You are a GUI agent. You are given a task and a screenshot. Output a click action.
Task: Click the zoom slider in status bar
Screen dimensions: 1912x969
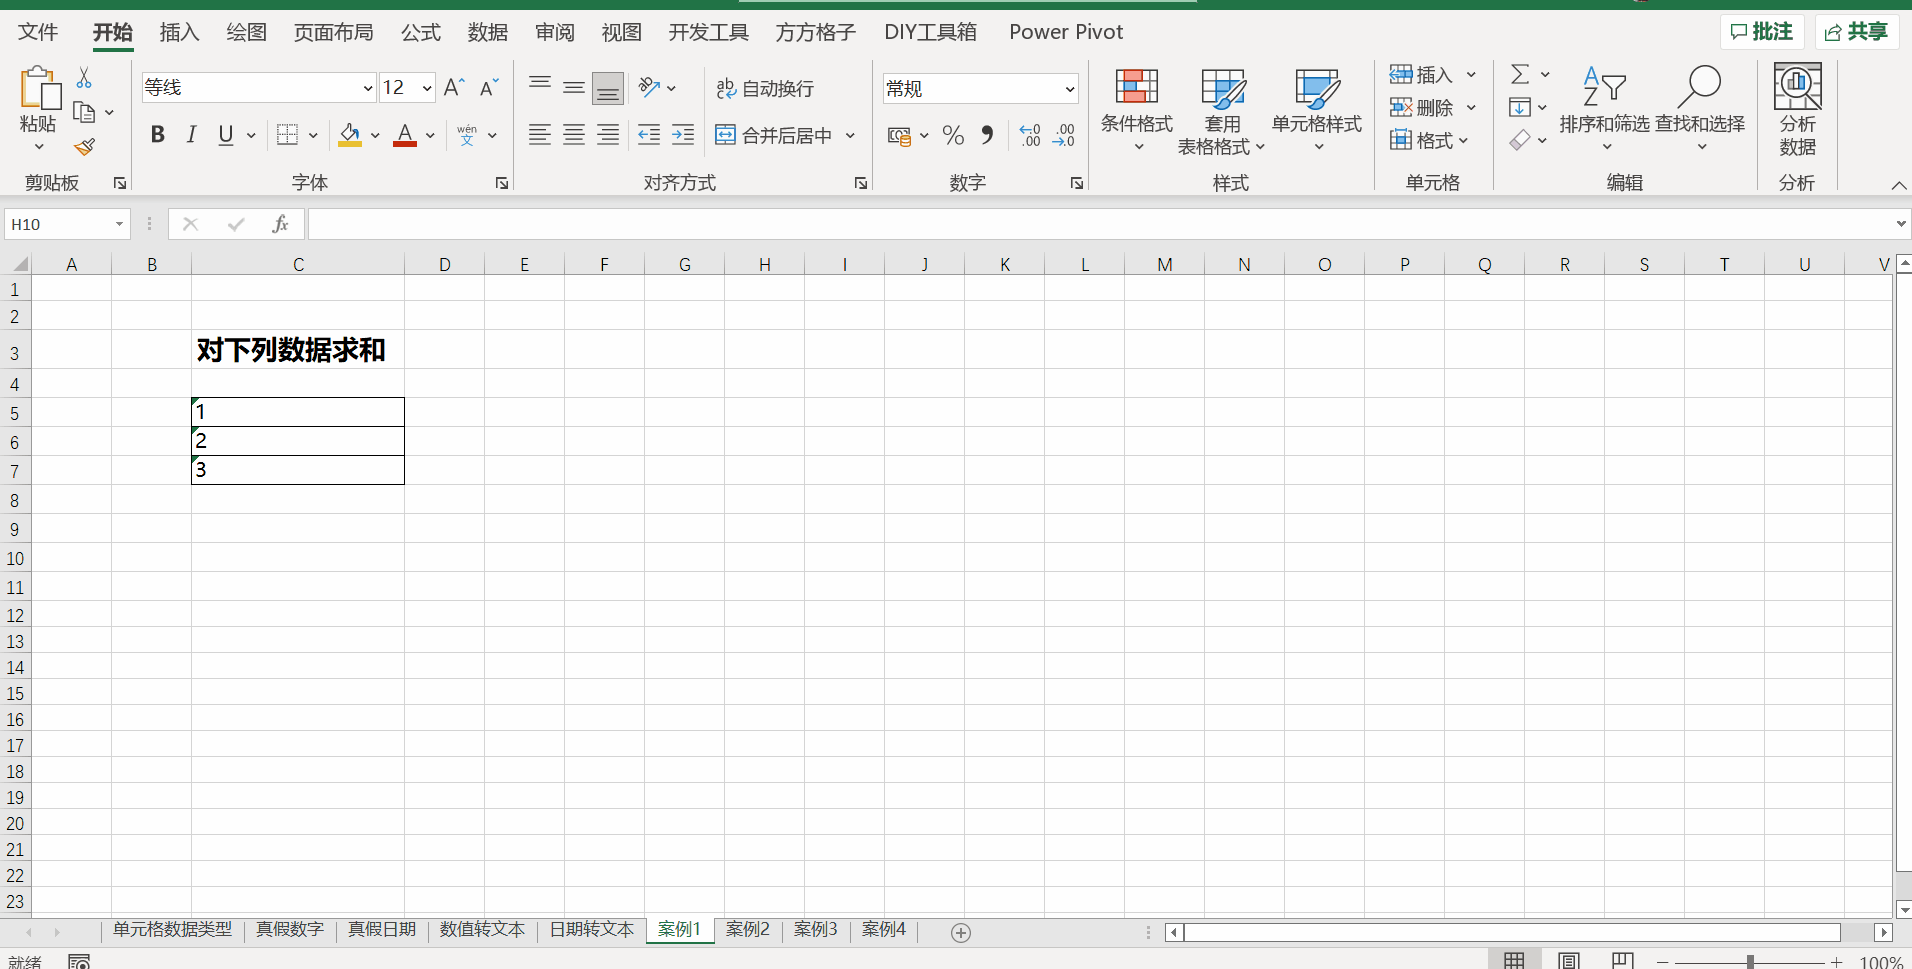[1750, 961]
